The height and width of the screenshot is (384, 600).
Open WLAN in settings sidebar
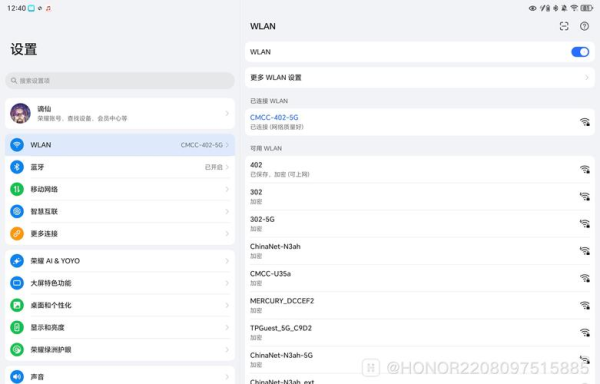(120, 145)
